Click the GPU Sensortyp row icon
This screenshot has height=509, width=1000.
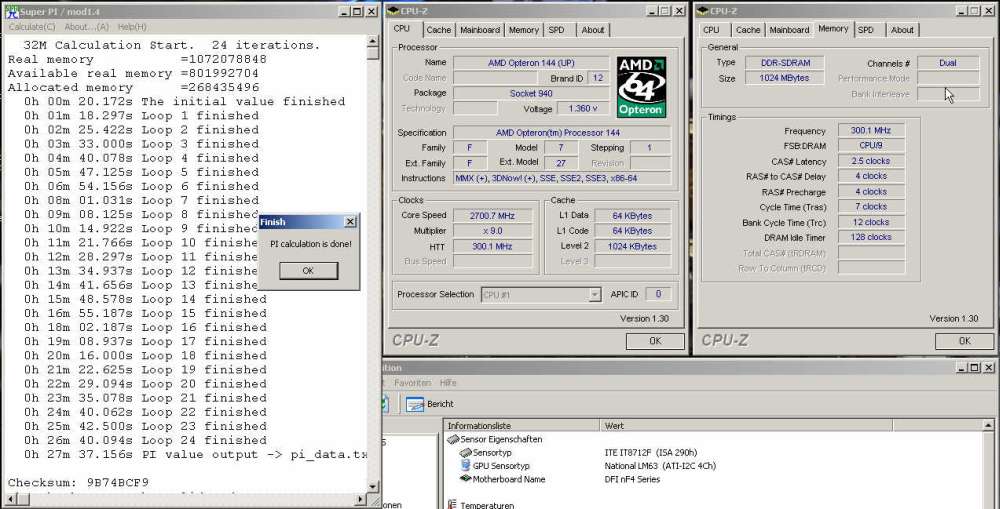466,466
